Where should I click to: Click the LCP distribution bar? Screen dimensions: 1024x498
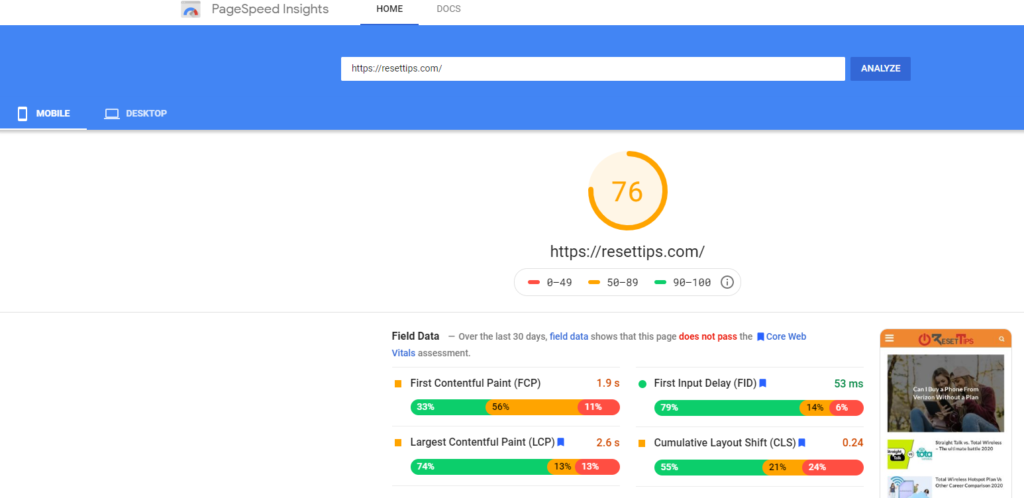pos(515,467)
